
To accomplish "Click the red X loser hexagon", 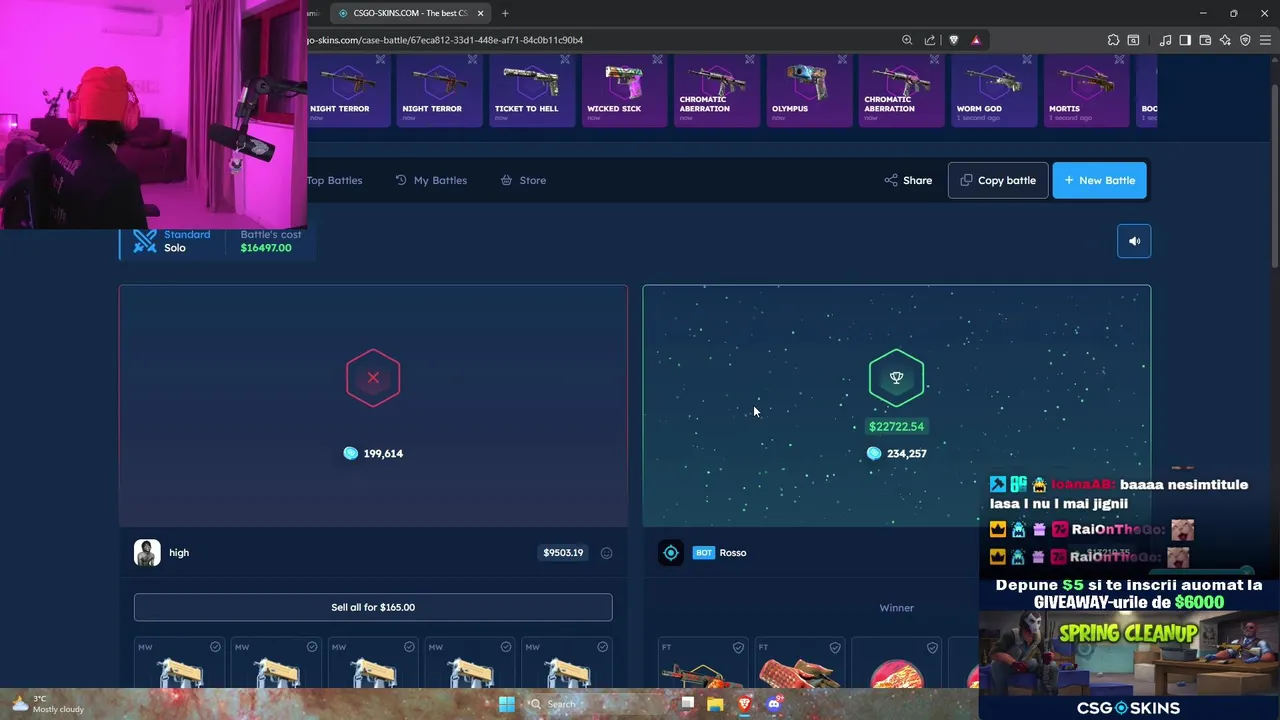I will pyautogui.click(x=373, y=378).
